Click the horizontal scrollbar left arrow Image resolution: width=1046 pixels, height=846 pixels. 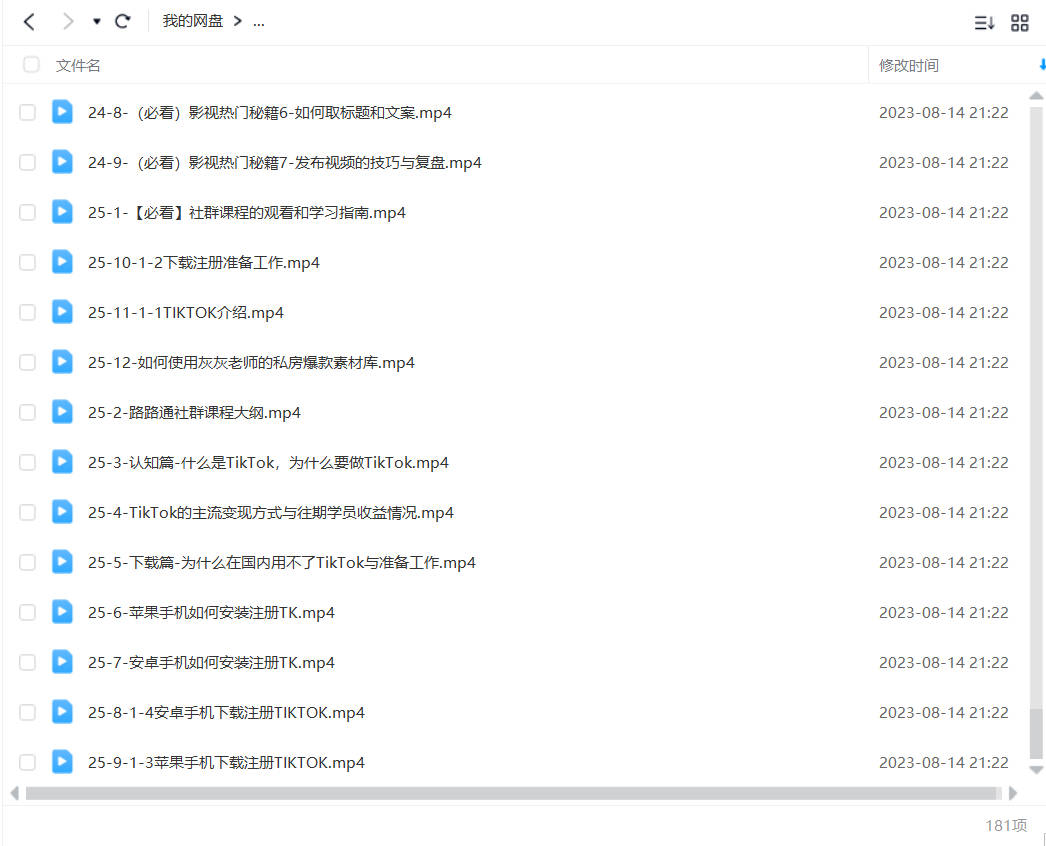(x=15, y=793)
